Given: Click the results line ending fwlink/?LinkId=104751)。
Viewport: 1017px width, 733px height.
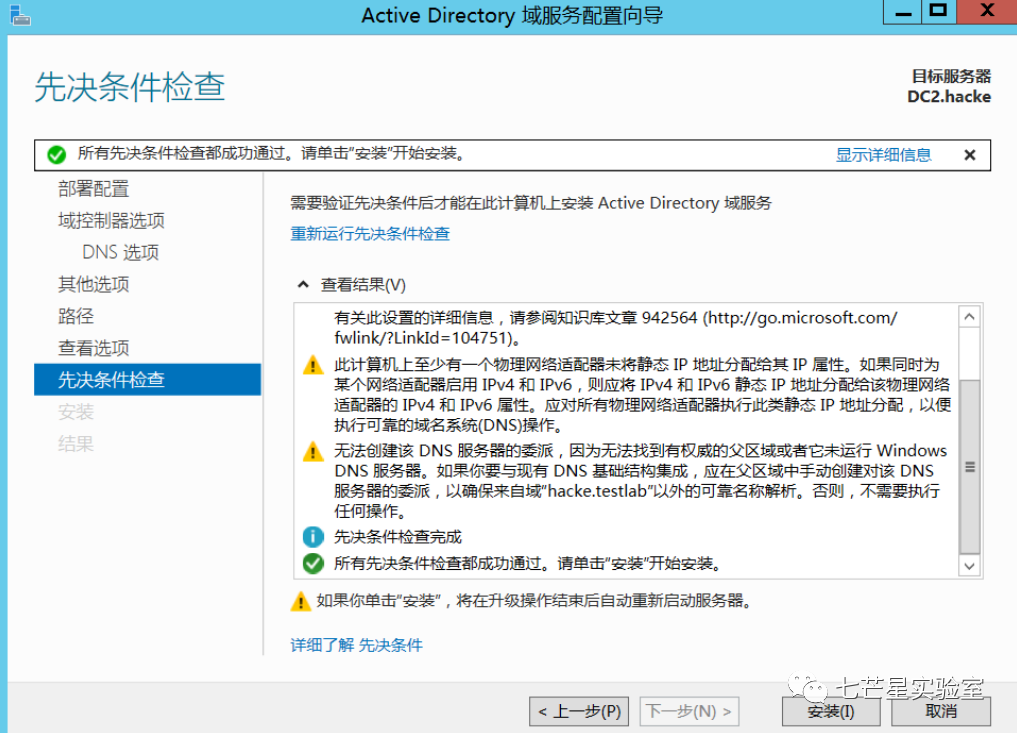Looking at the screenshot, I should (x=427, y=338).
